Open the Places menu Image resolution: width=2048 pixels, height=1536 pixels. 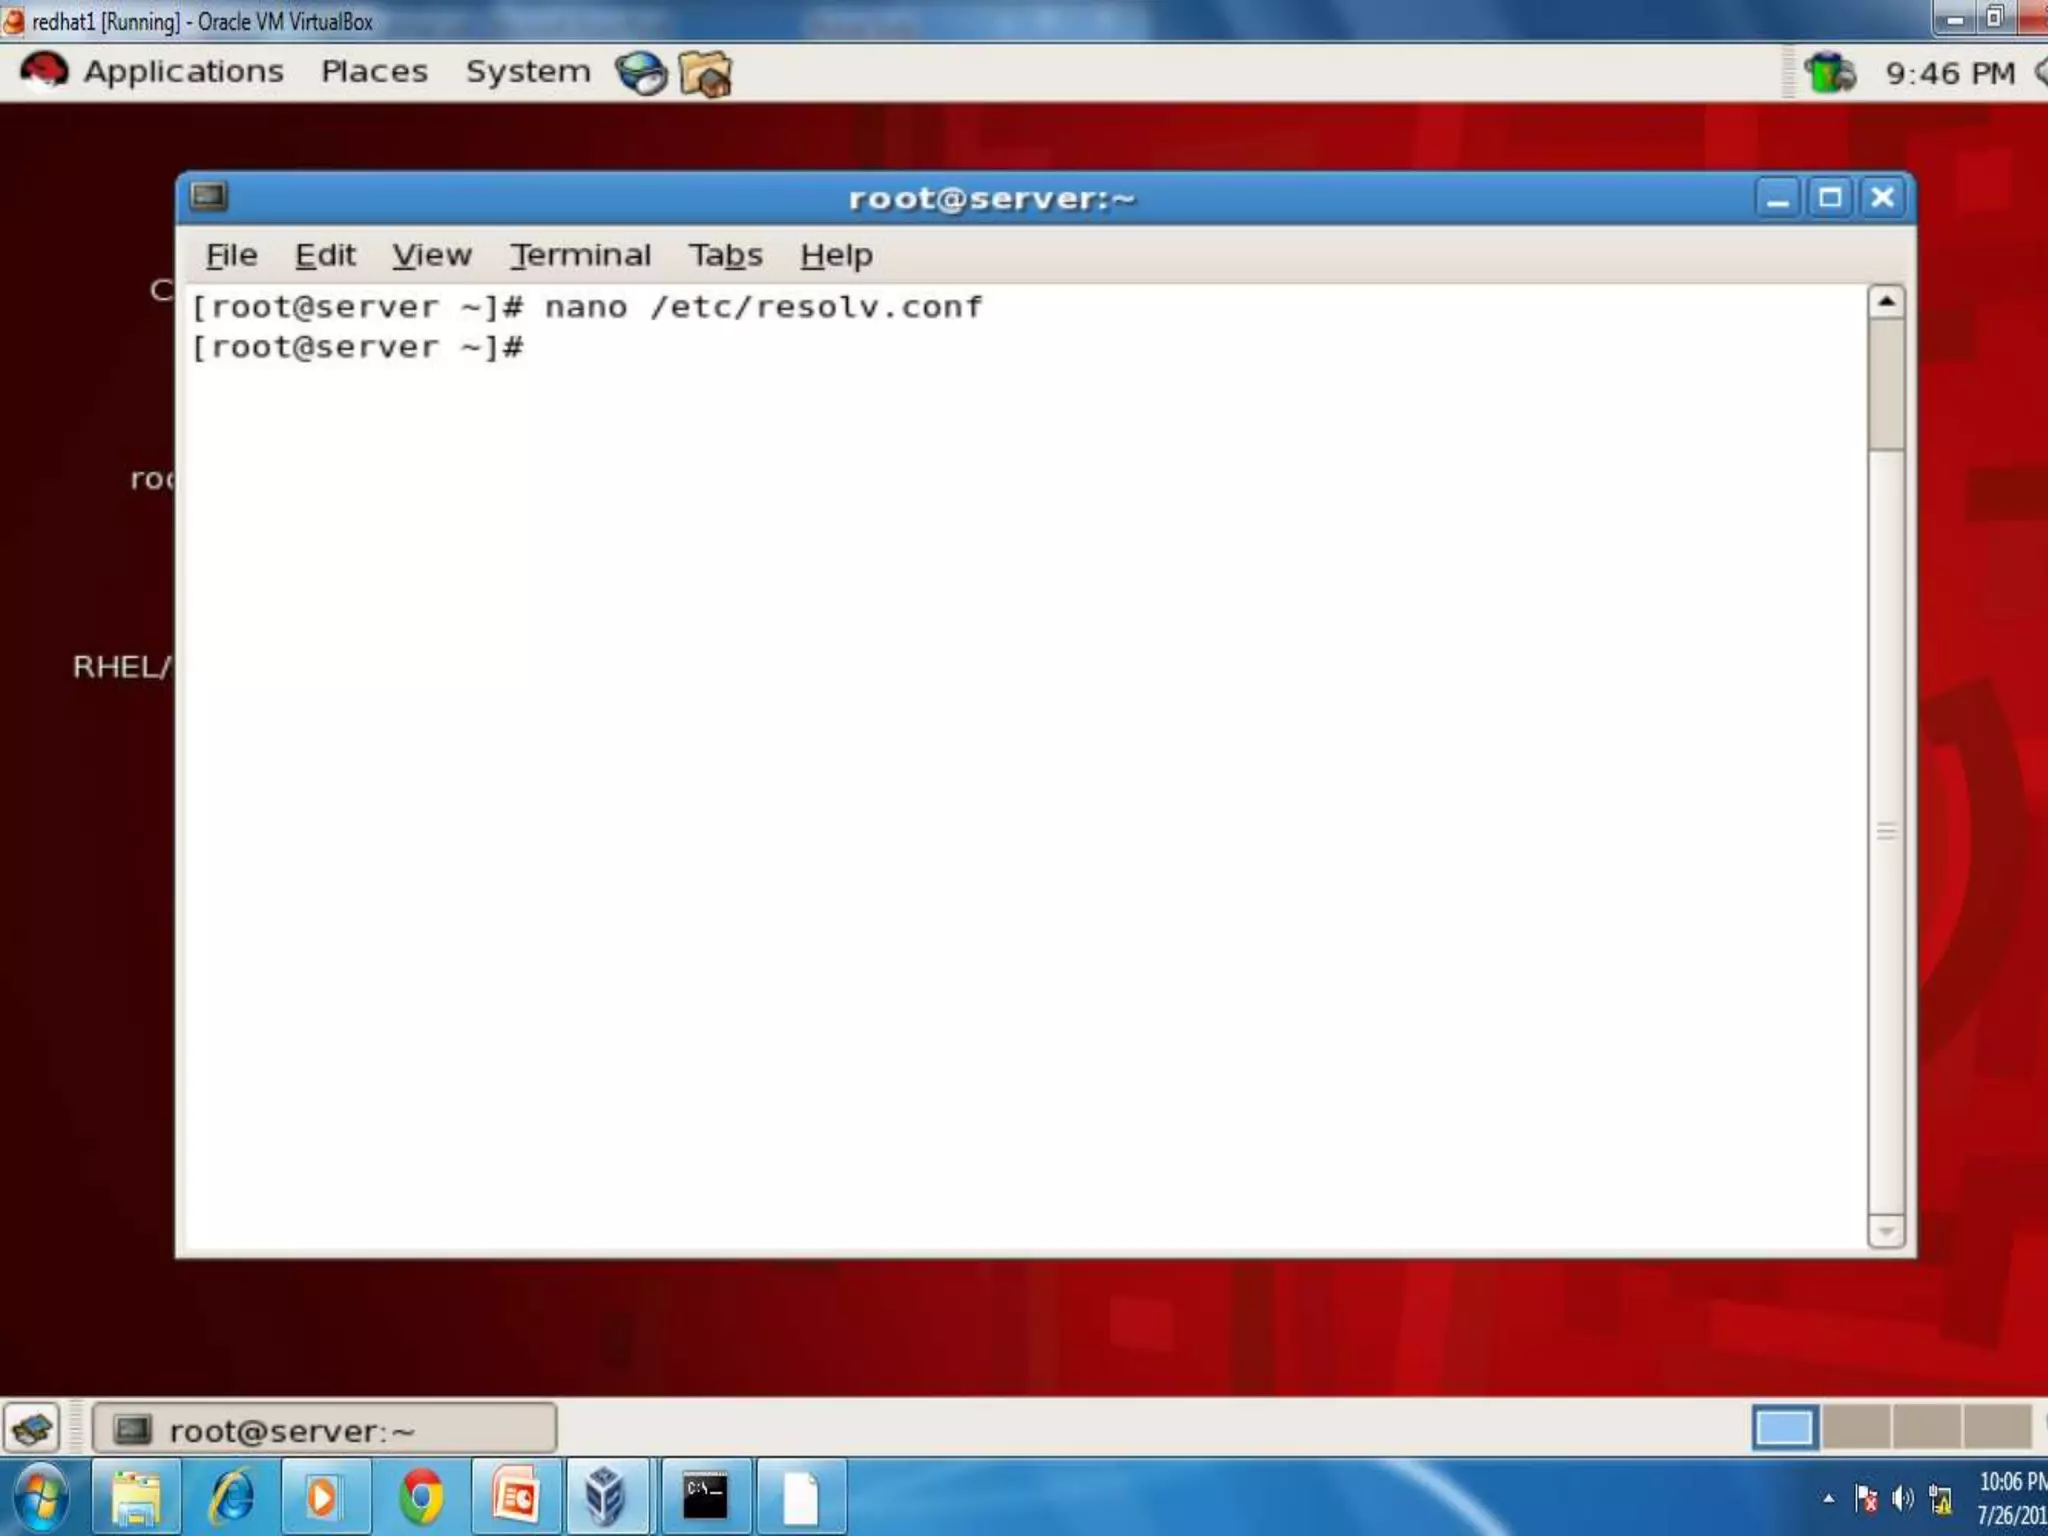(374, 72)
